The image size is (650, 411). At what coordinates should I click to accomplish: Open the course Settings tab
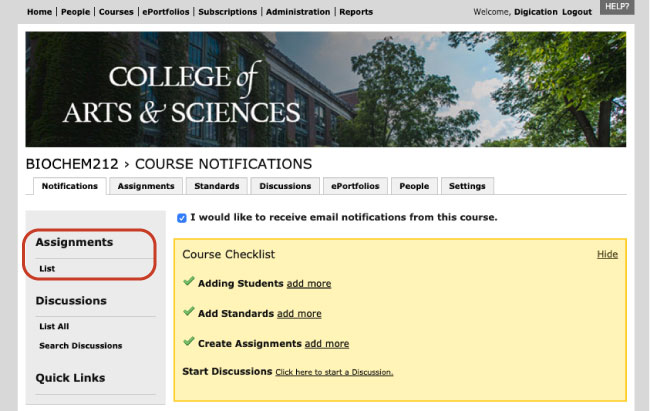pos(467,186)
